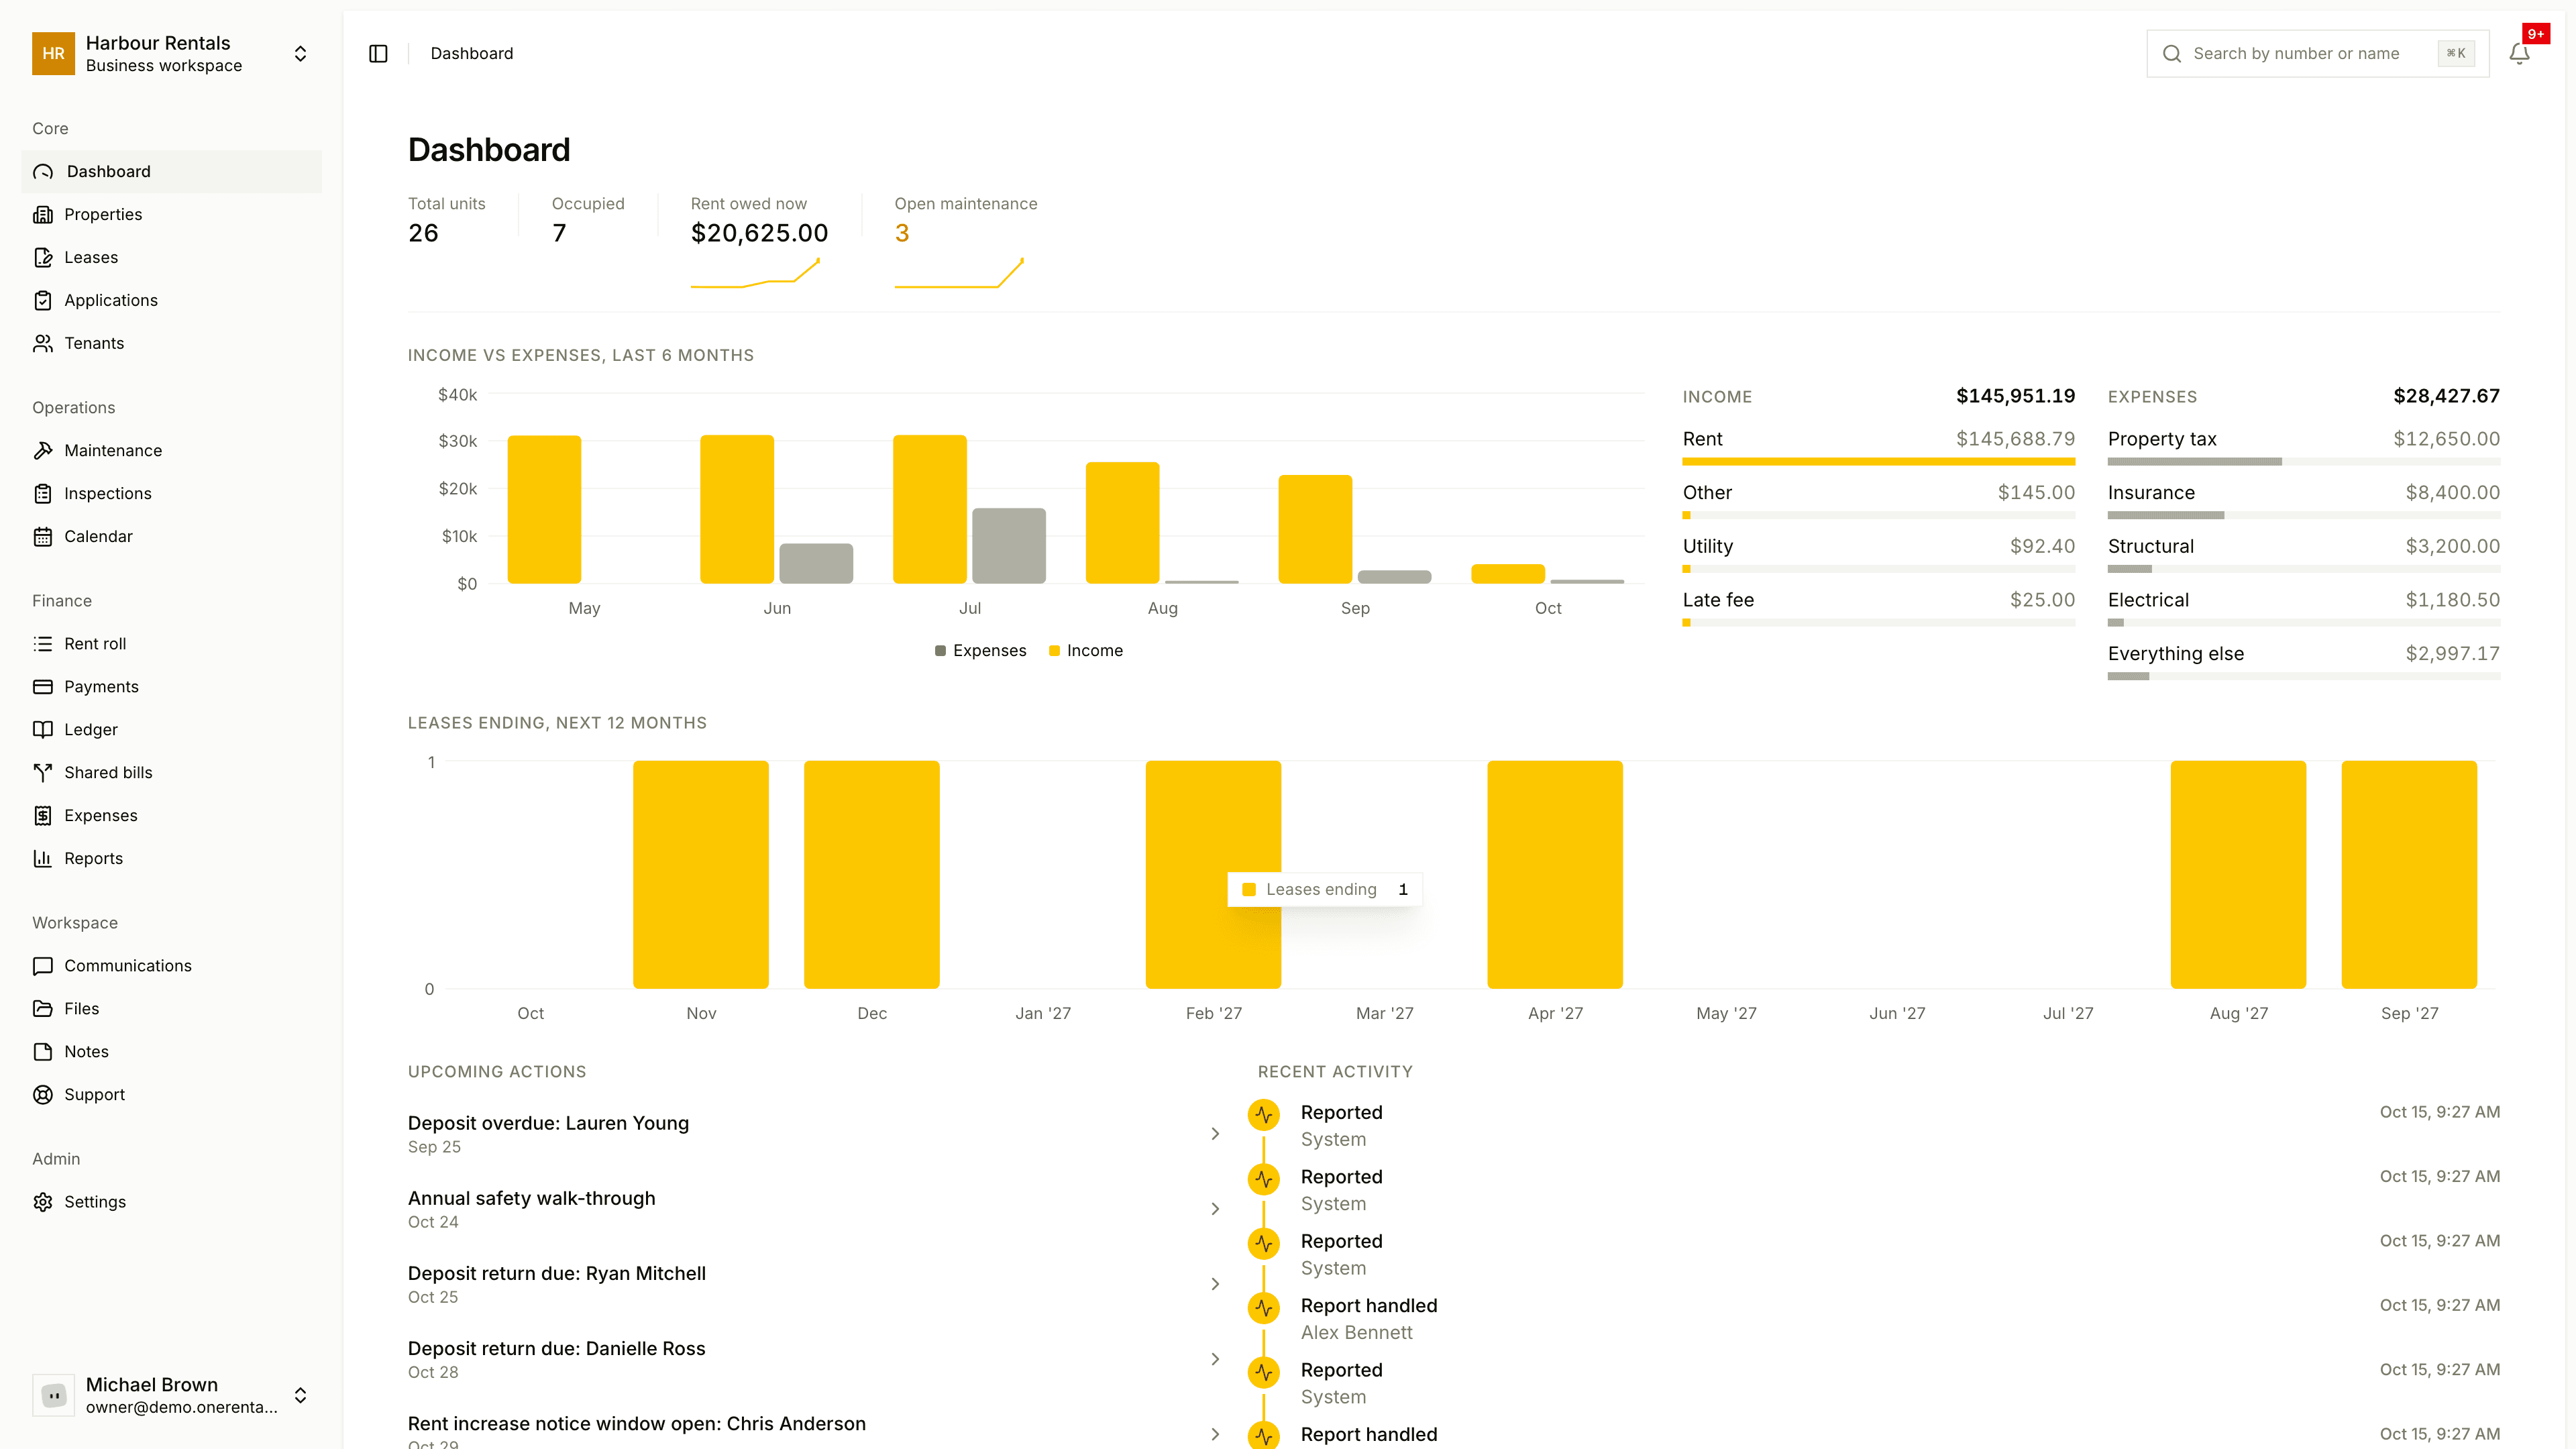Open the Notes menu item
This screenshot has height=1449, width=2576.
[172, 1051]
